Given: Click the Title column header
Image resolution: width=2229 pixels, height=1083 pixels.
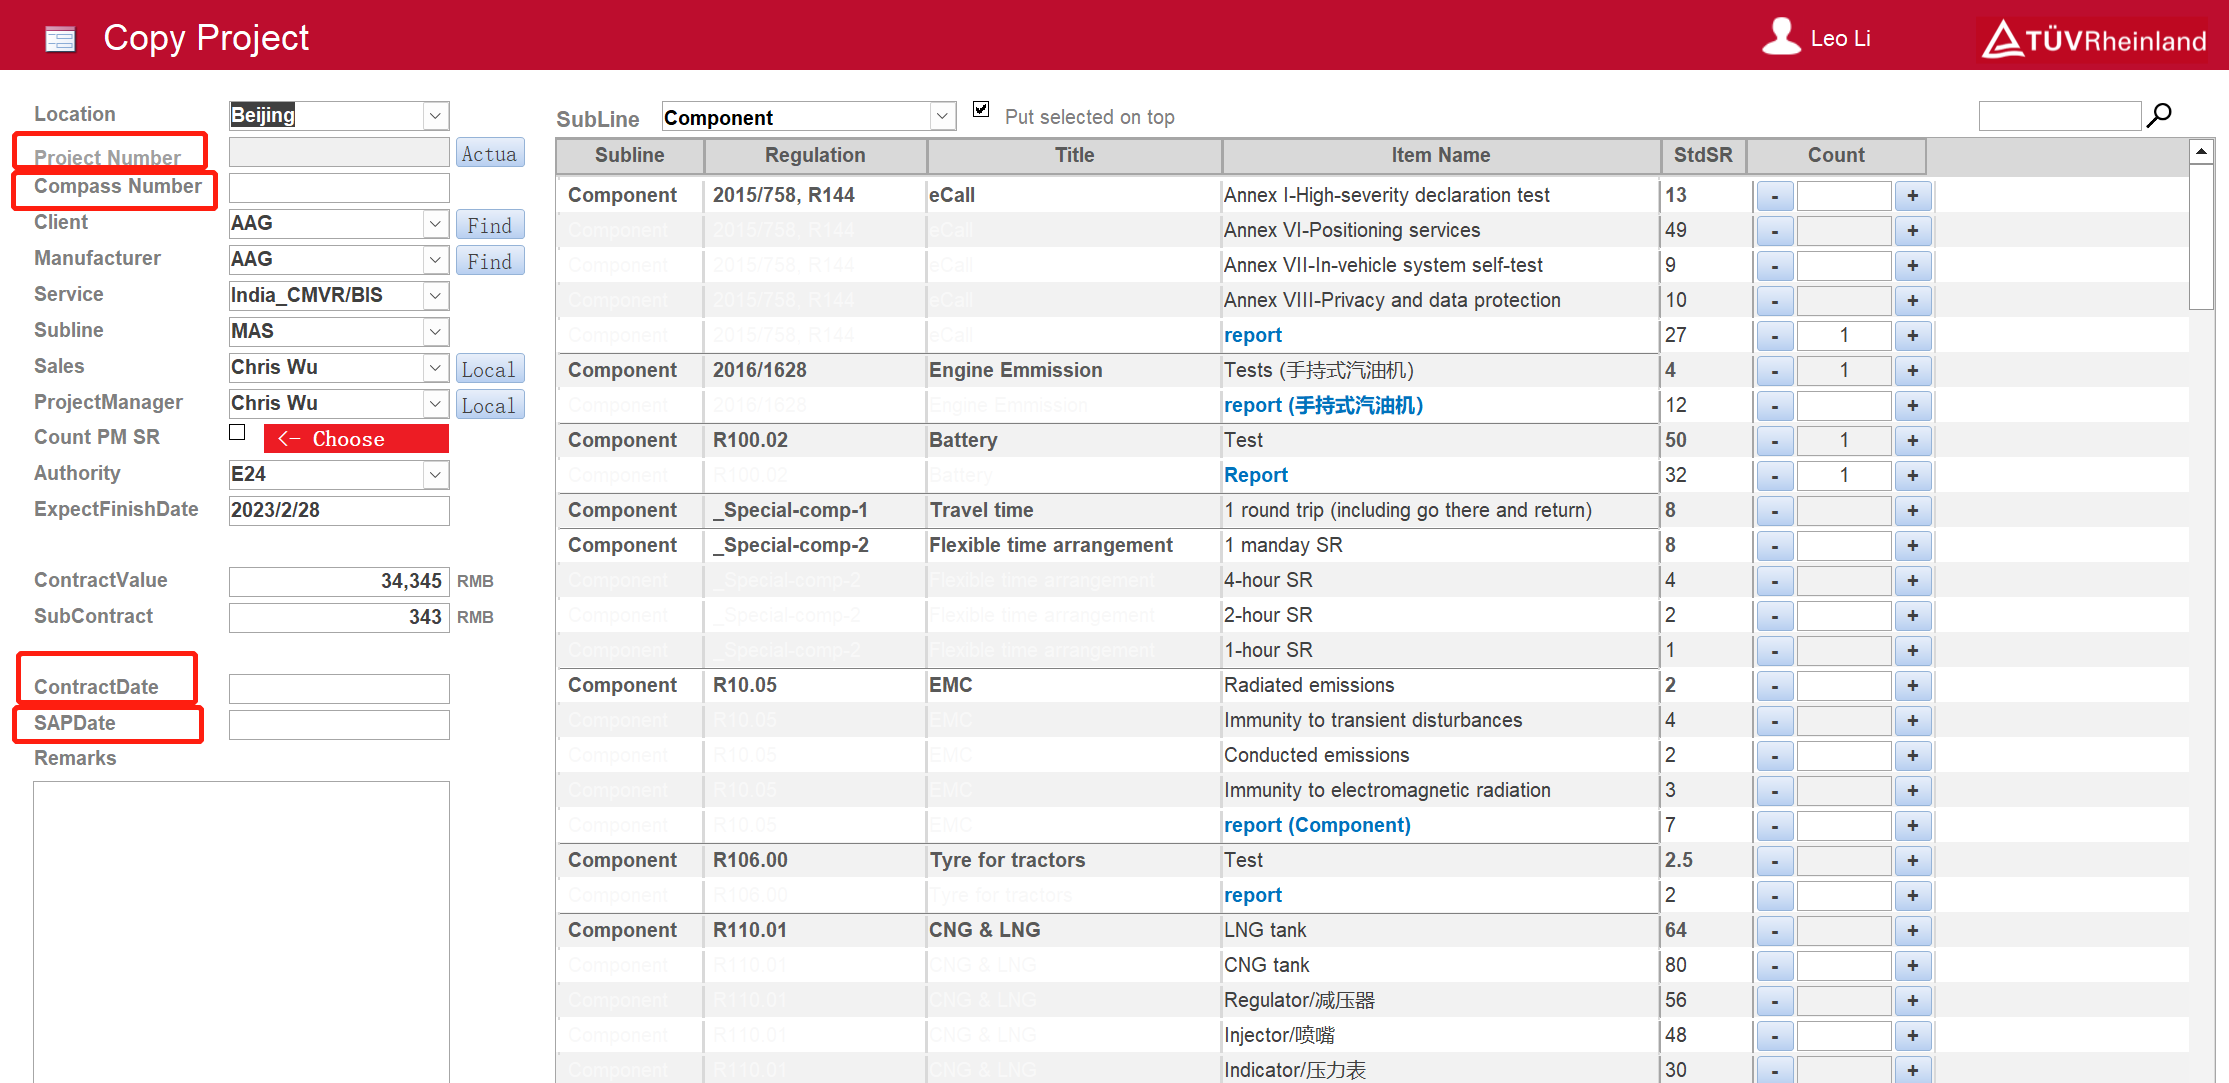Looking at the screenshot, I should click(1075, 156).
